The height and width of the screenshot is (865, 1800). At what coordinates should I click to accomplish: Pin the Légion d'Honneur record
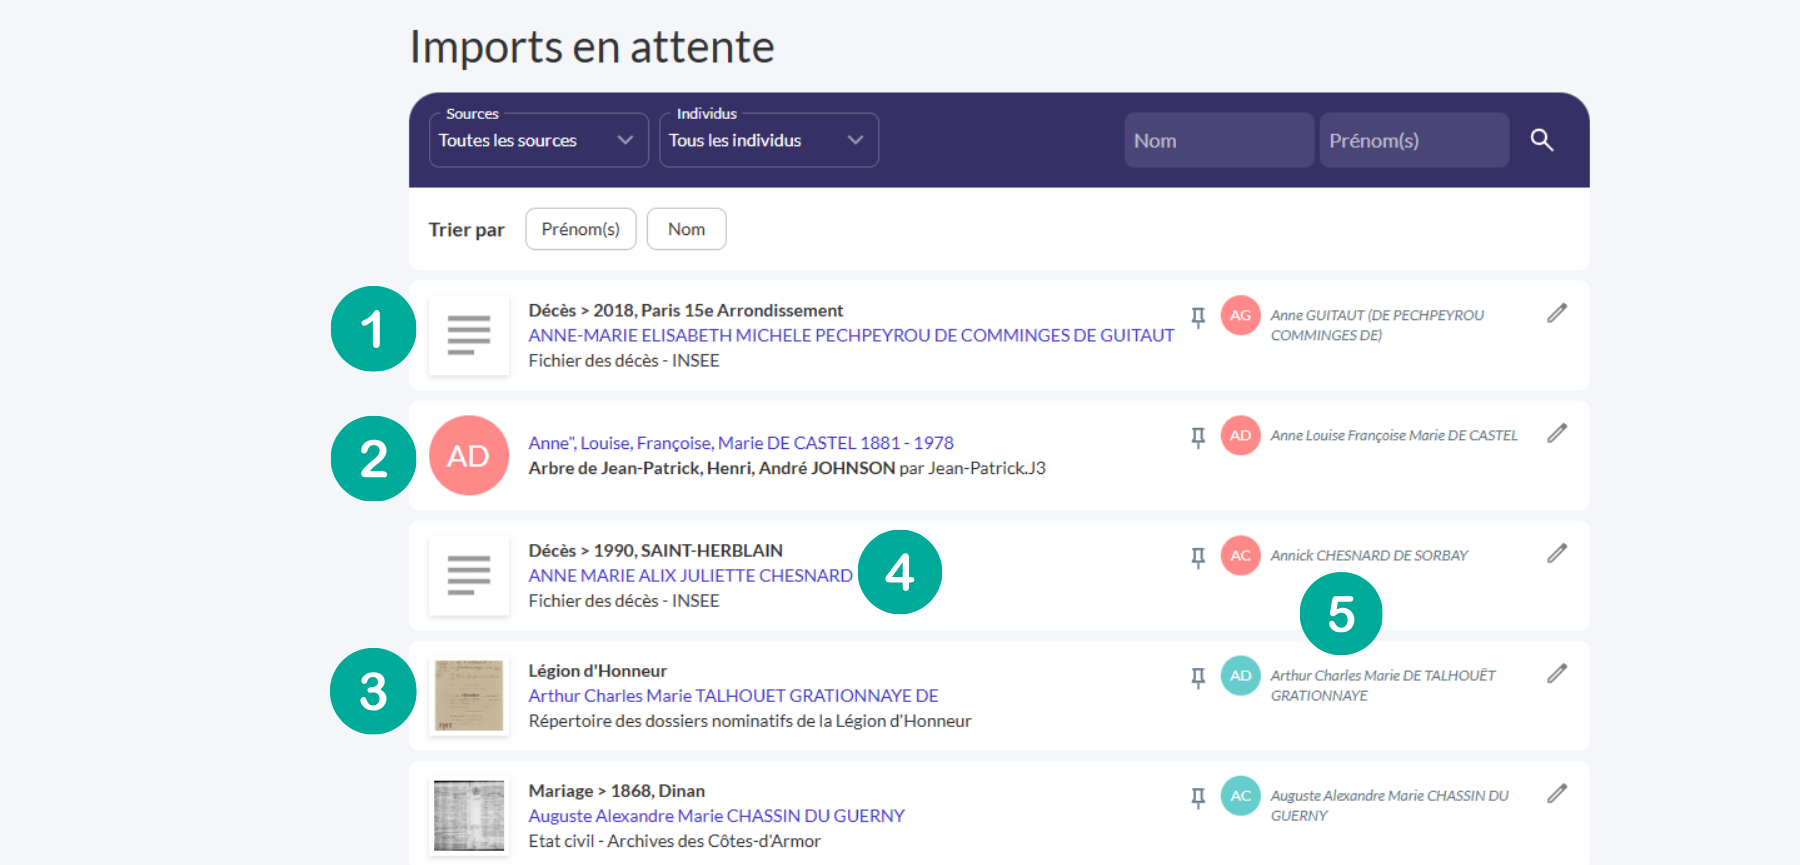(1197, 678)
